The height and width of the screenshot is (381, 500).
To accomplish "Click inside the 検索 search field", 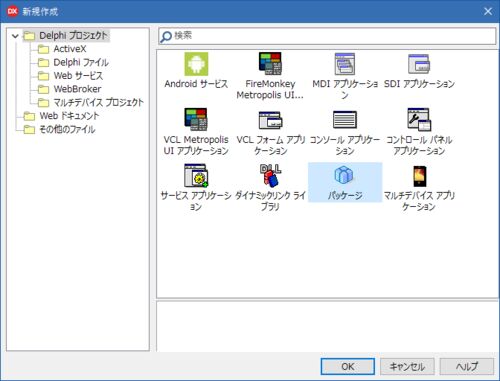I will click(327, 36).
